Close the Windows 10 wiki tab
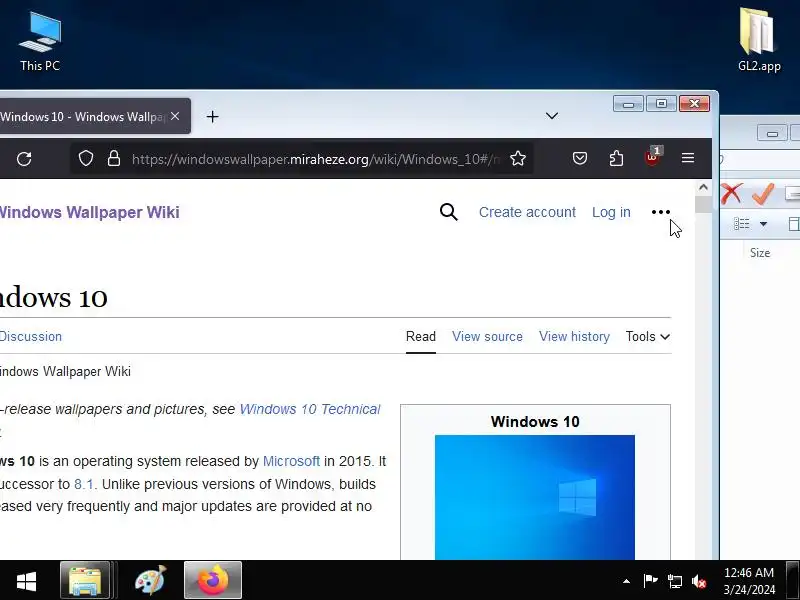Image resolution: width=800 pixels, height=600 pixels. 175,116
